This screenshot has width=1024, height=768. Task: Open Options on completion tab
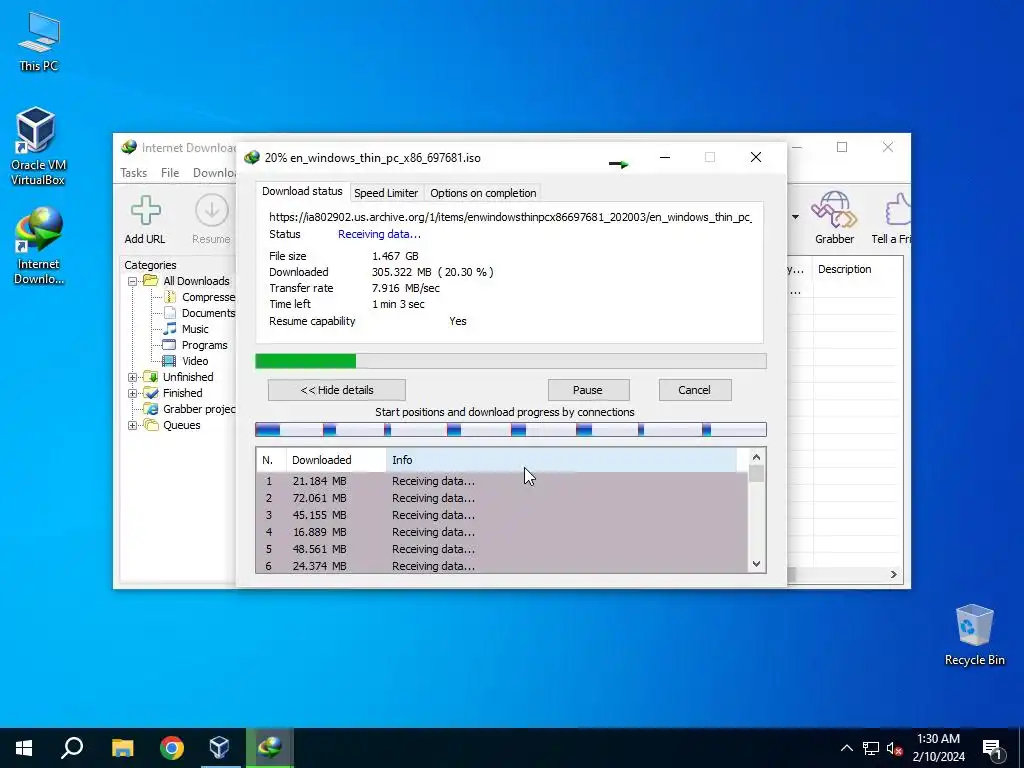tap(483, 193)
